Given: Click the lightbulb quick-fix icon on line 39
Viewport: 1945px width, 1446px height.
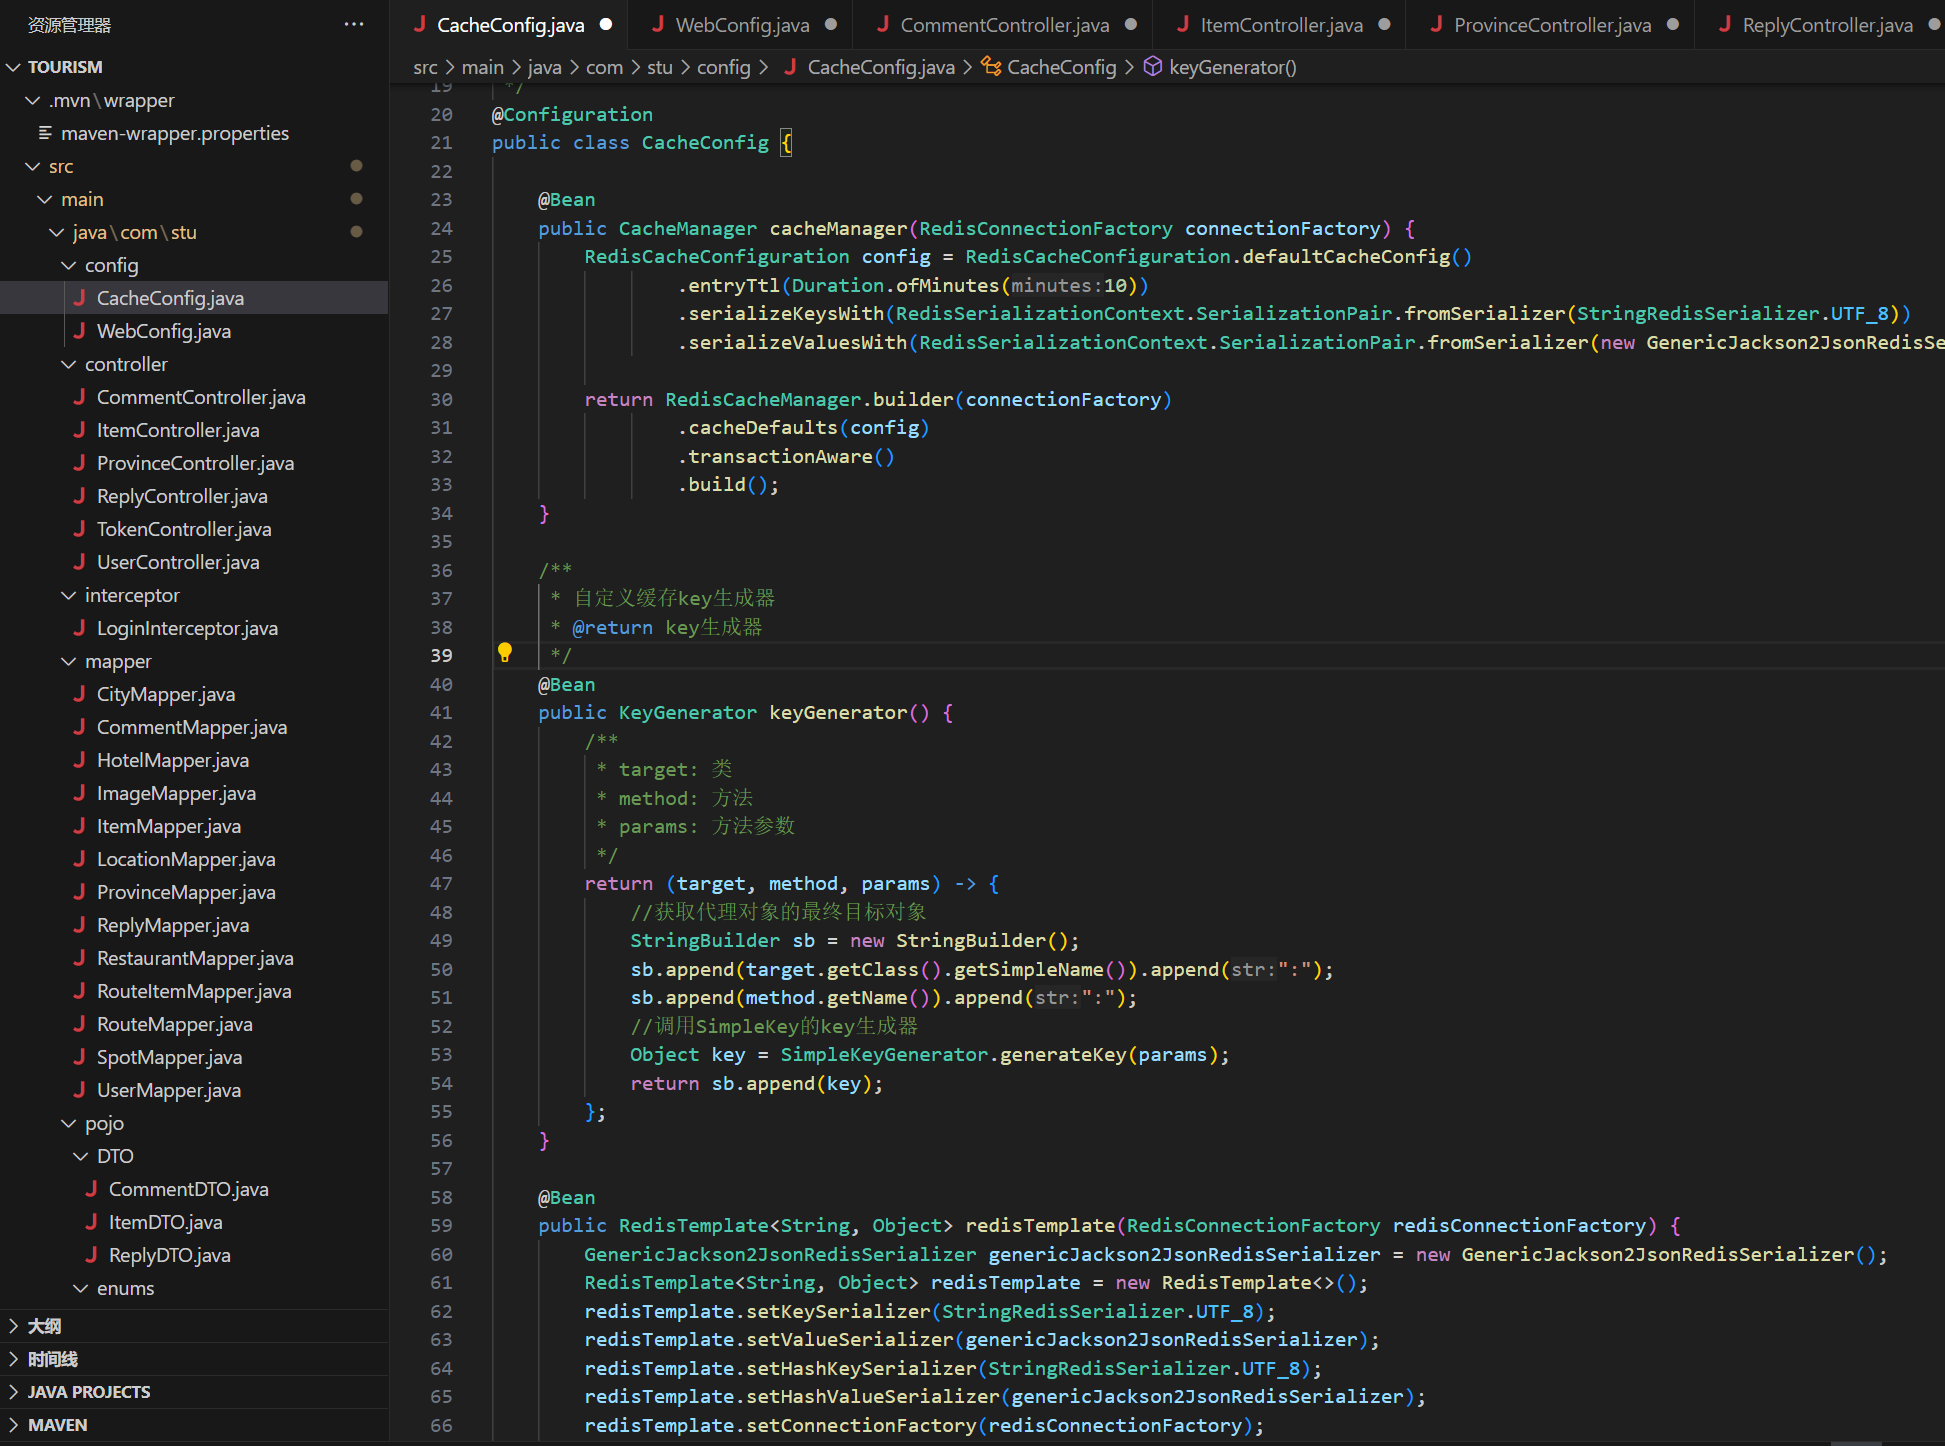Looking at the screenshot, I should tap(505, 654).
